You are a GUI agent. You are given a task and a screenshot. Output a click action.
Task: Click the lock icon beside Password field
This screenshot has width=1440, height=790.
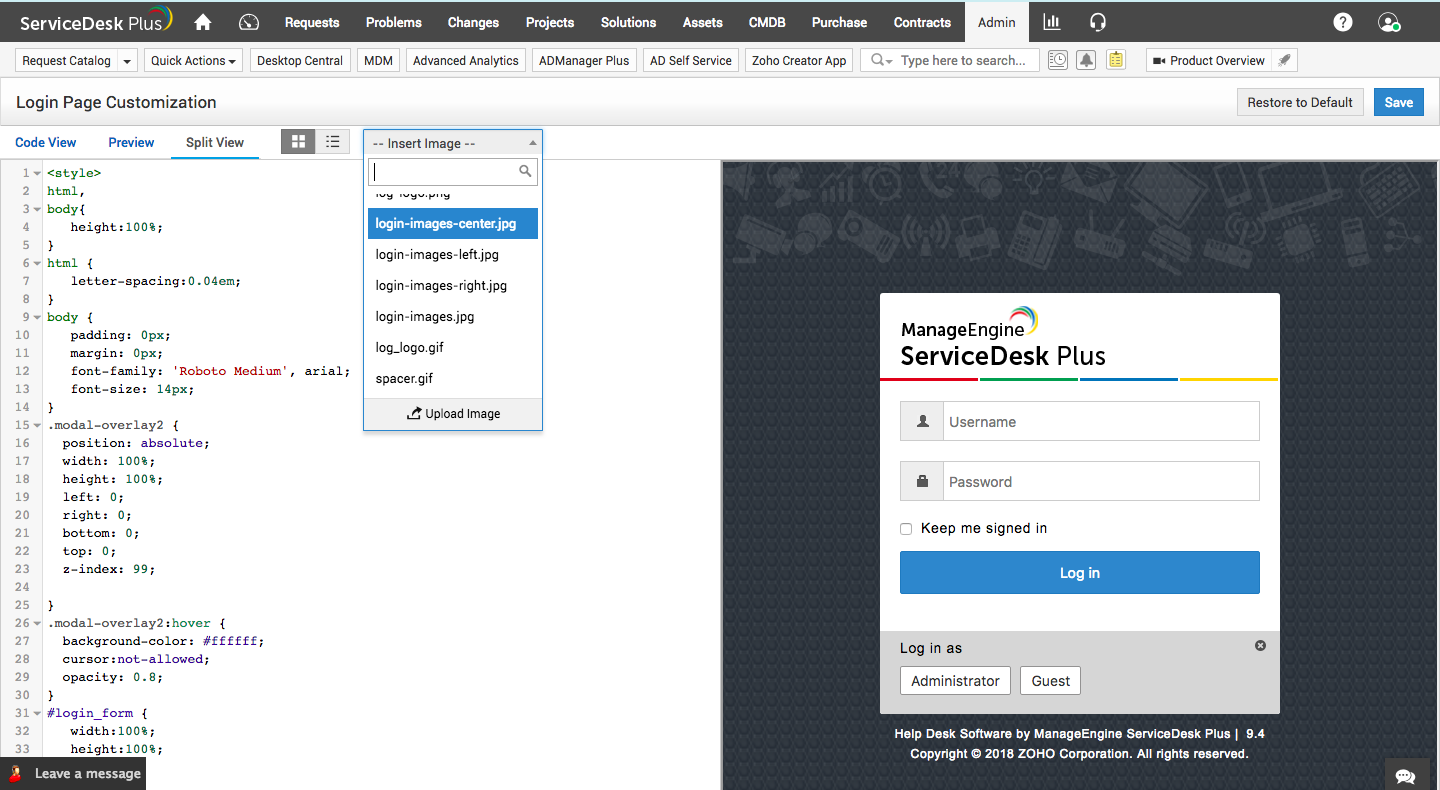[921, 481]
